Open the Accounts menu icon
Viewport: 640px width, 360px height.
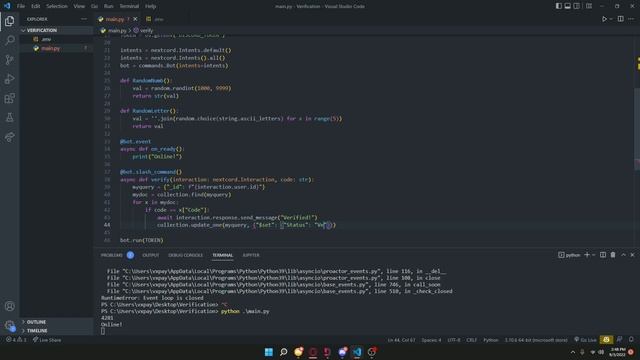10,306
